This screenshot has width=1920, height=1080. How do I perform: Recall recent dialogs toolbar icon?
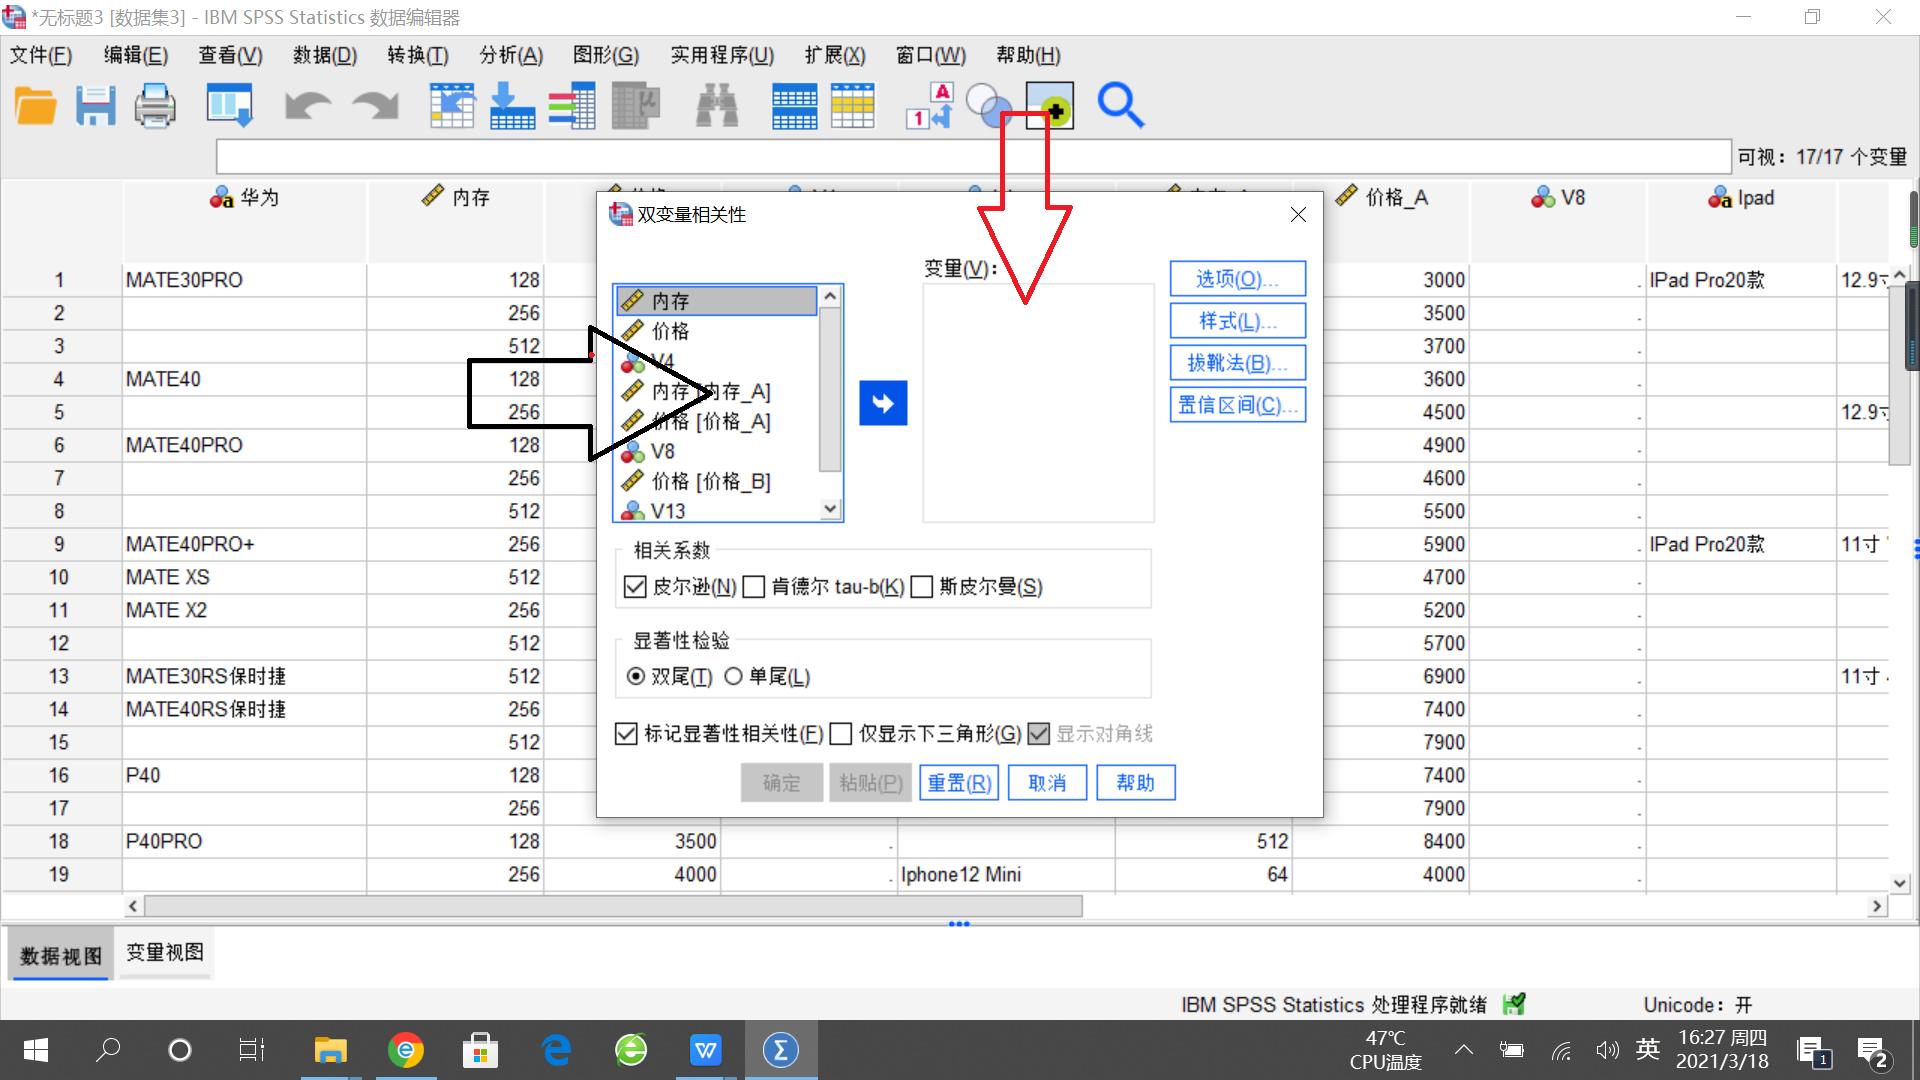pyautogui.click(x=230, y=106)
